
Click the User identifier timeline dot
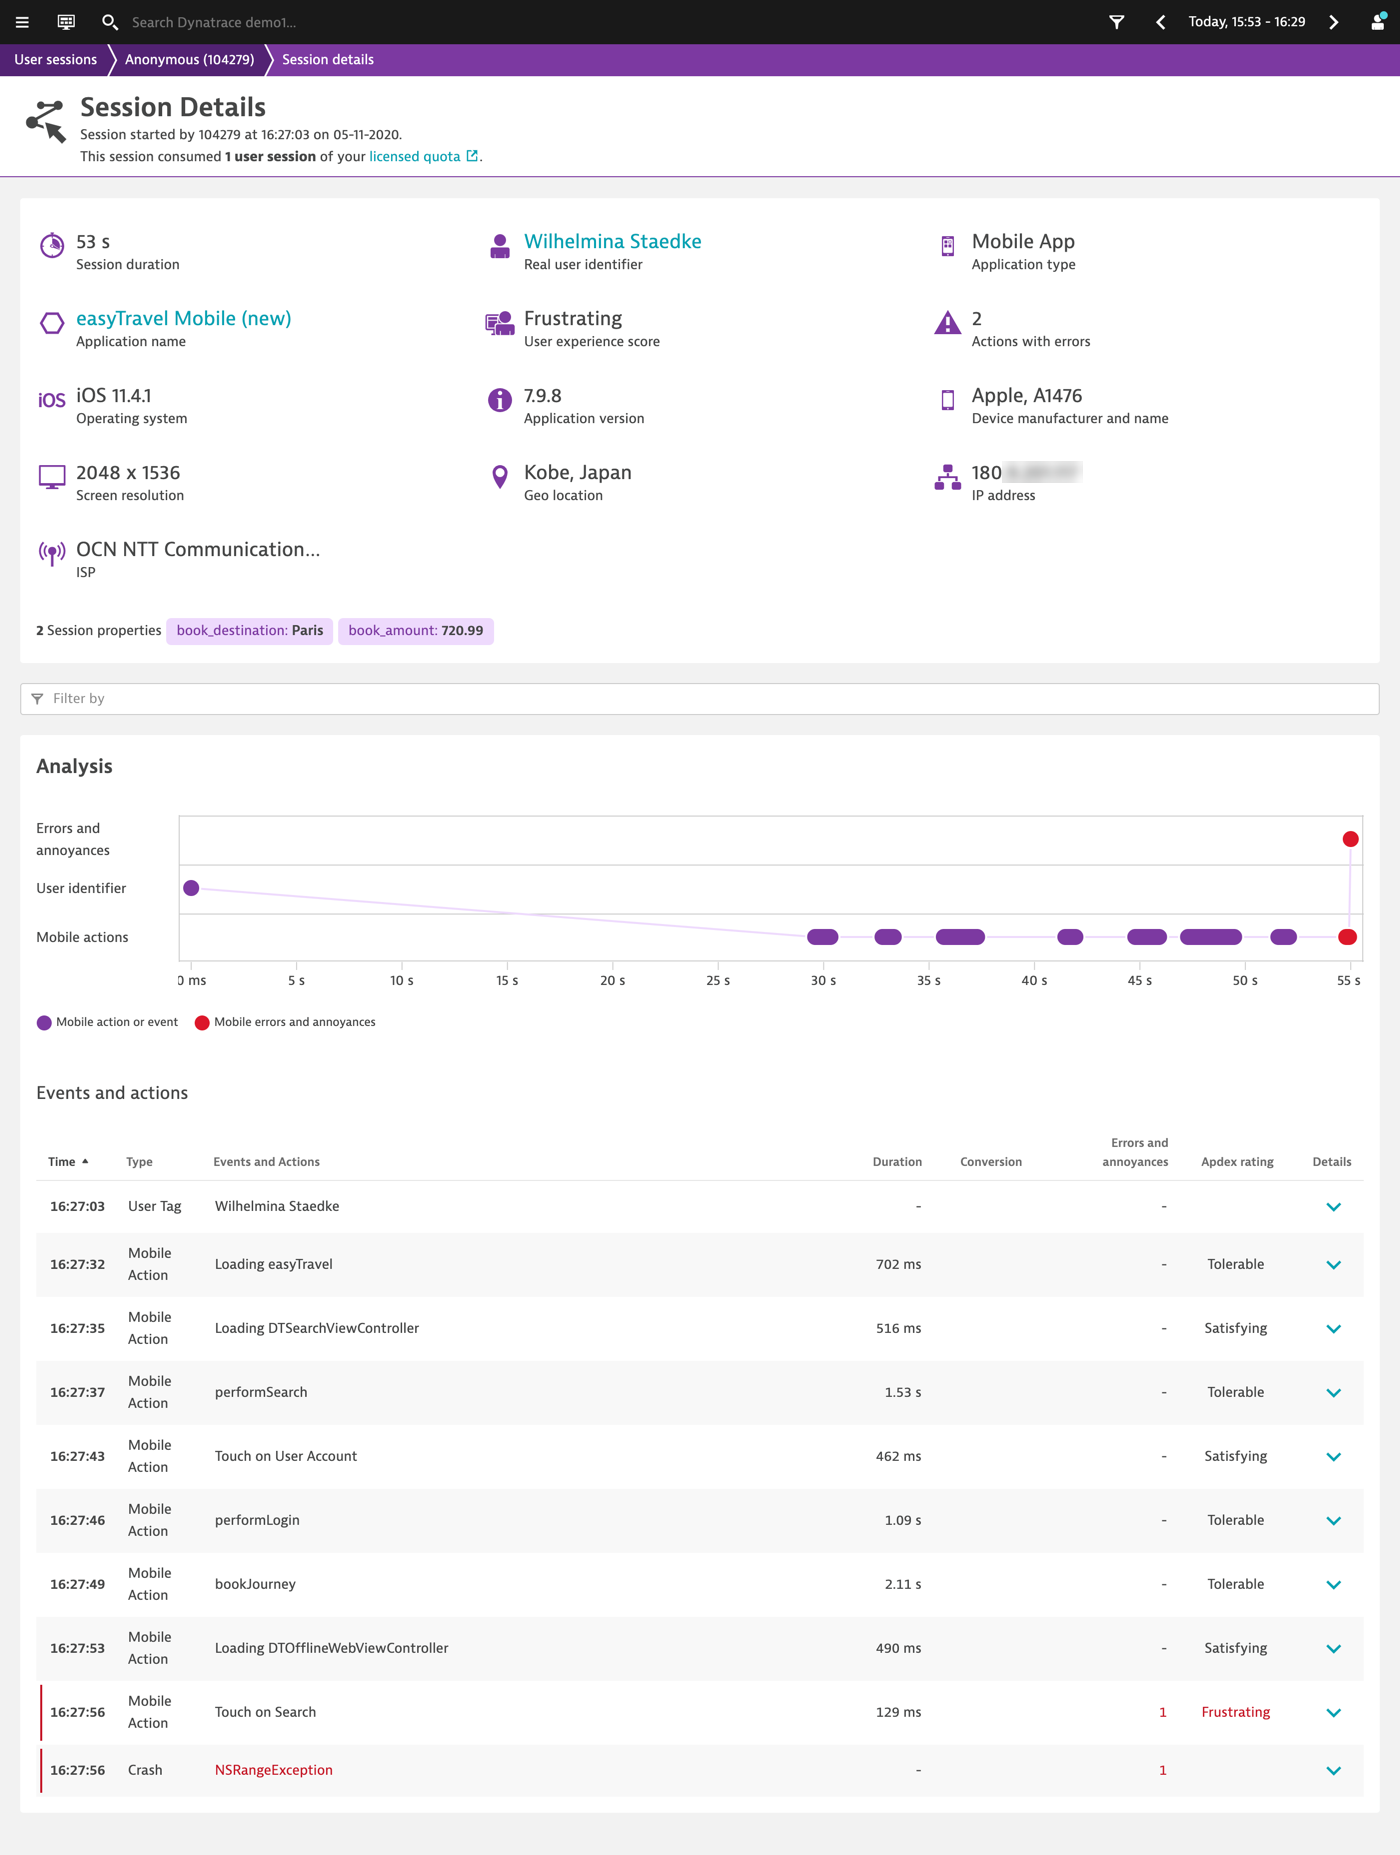click(x=191, y=888)
